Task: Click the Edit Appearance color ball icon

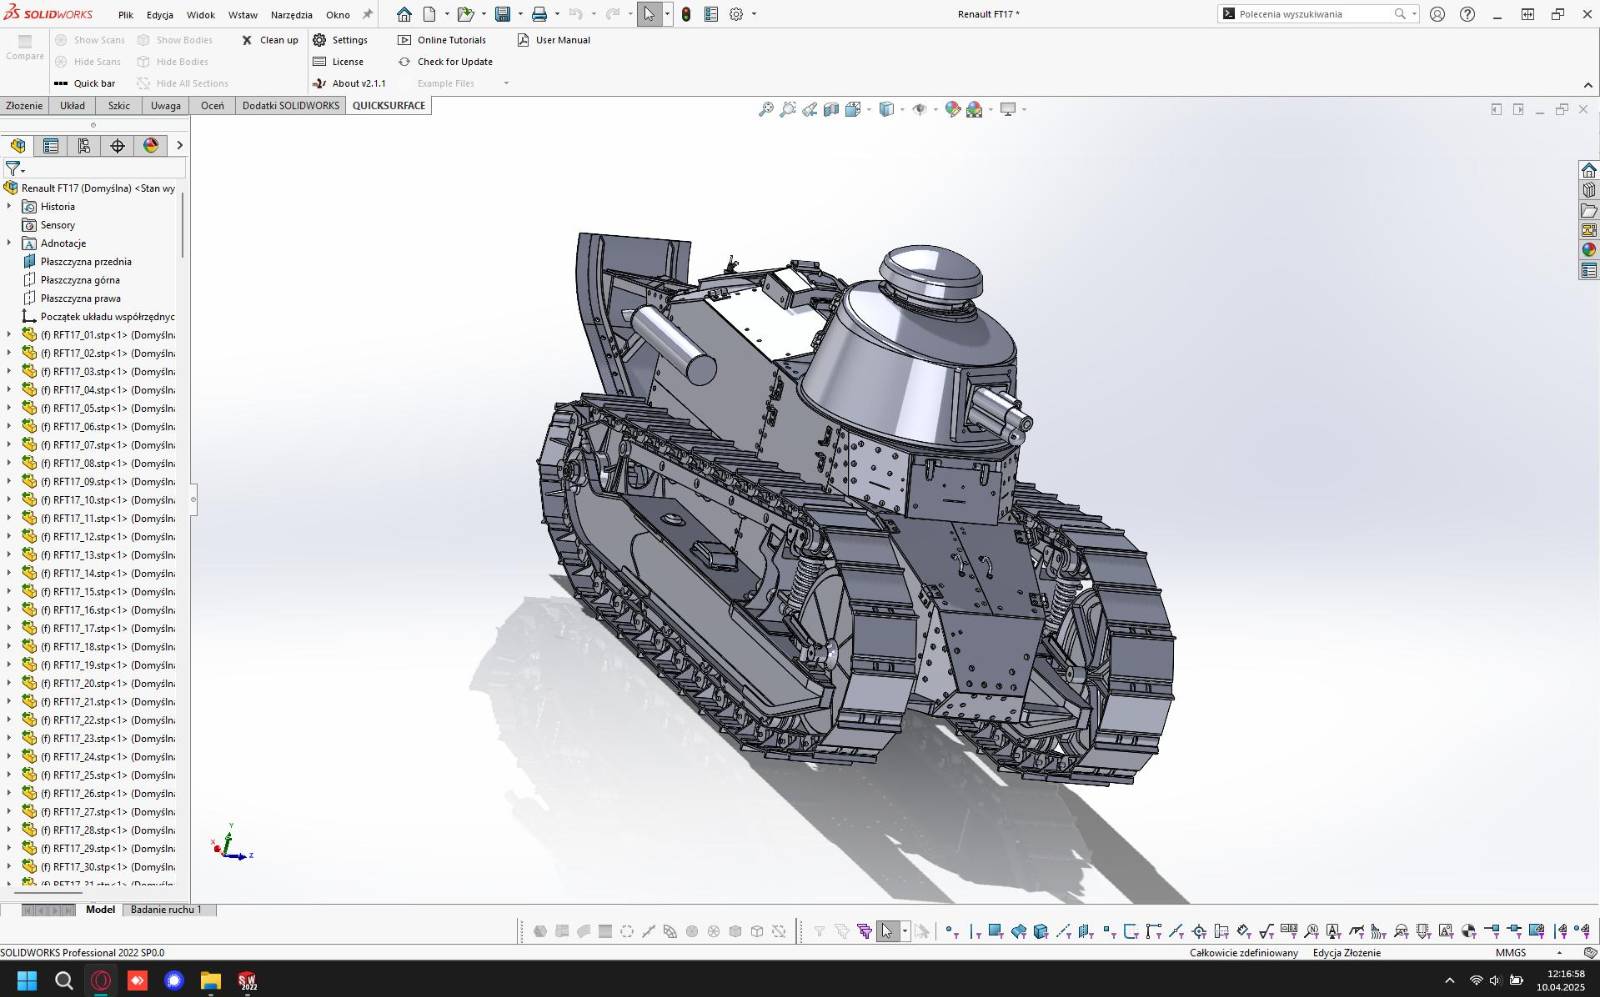Action: pos(953,109)
